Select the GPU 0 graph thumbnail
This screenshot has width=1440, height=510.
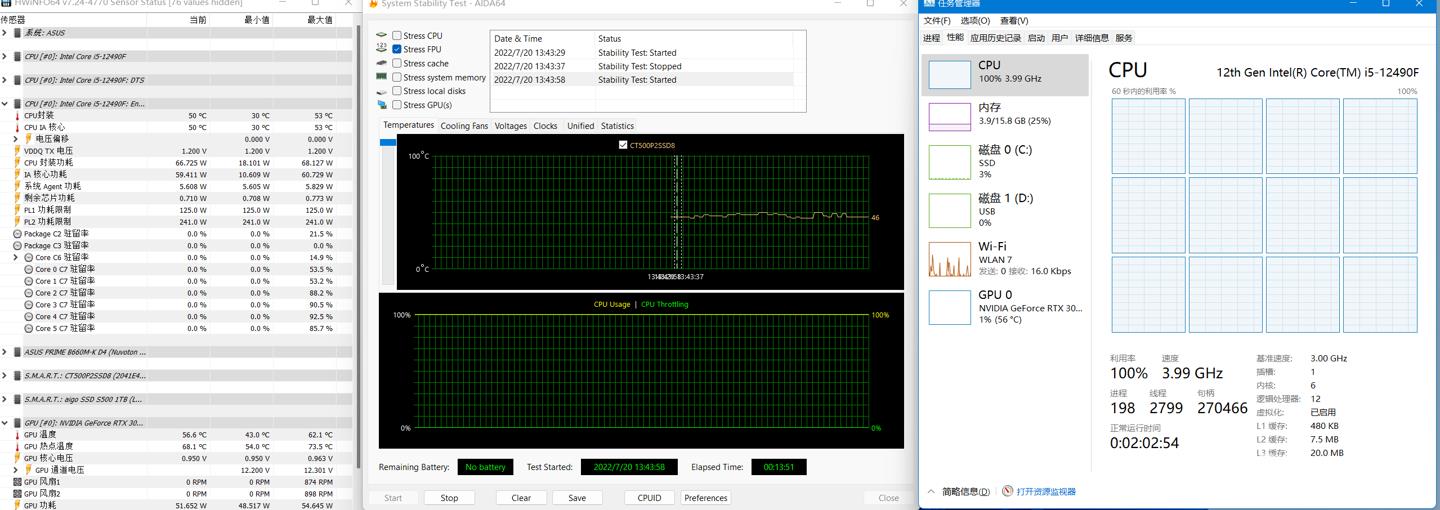coord(949,307)
